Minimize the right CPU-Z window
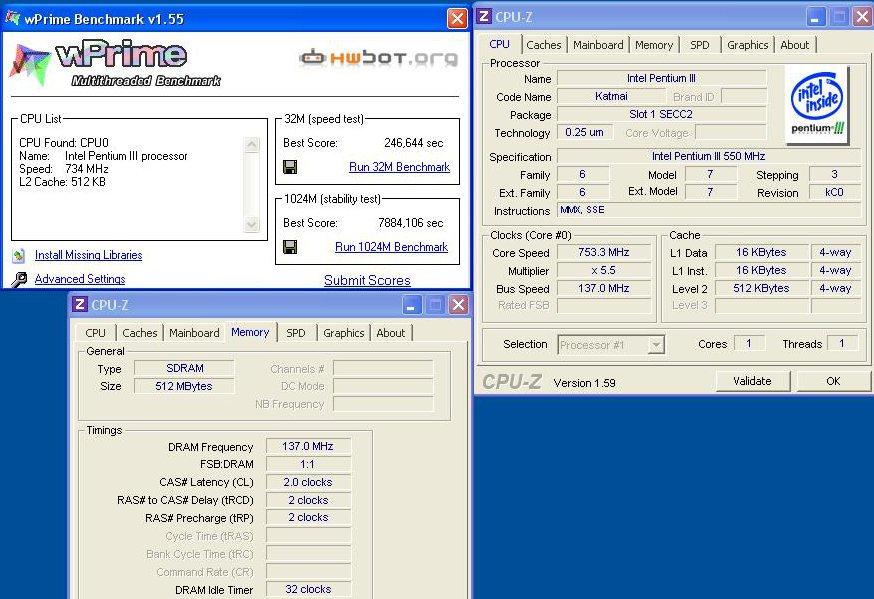874x599 pixels. pyautogui.click(x=815, y=17)
